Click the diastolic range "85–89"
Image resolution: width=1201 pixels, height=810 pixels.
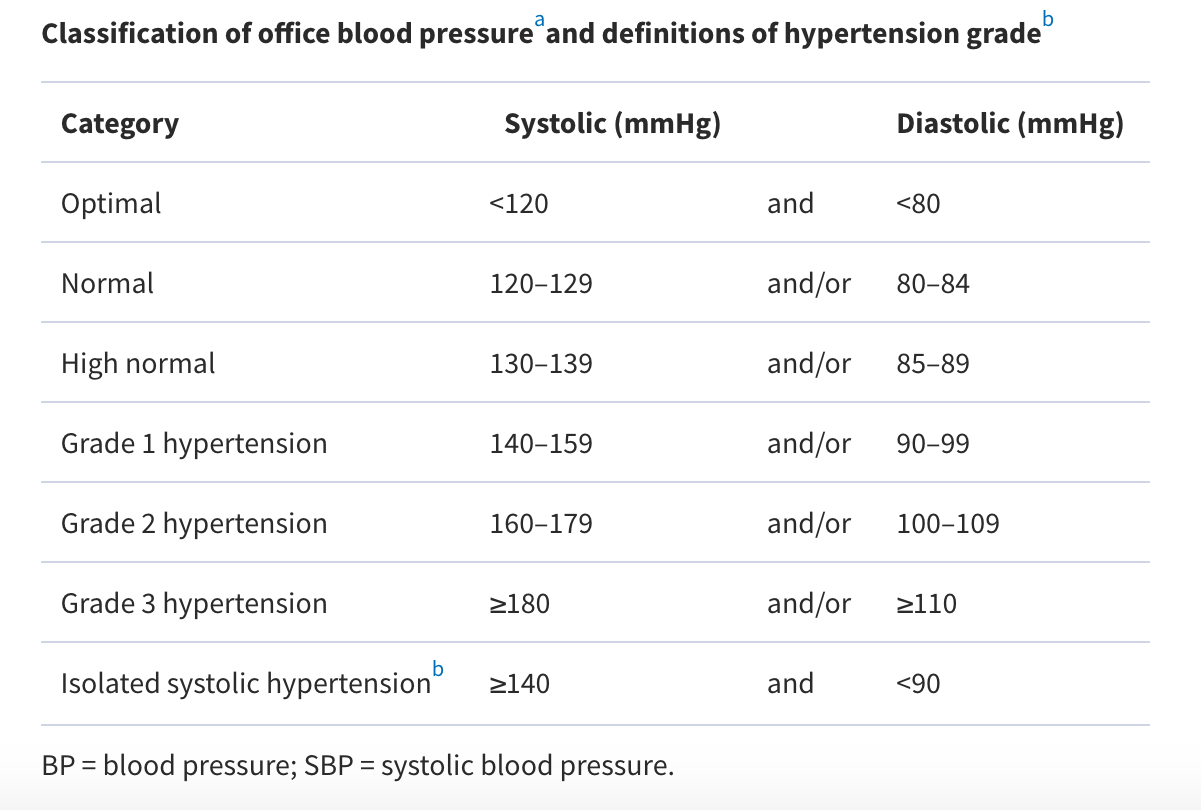pyautogui.click(x=933, y=364)
